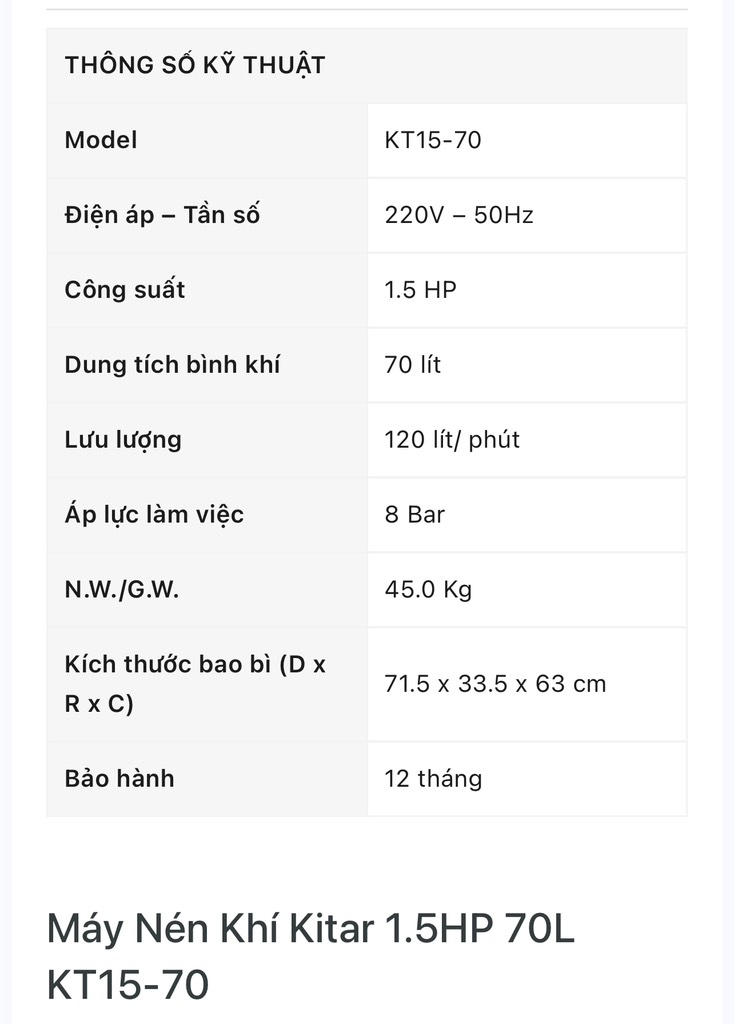This screenshot has width=734, height=1024.
Task: Click the Model label cell
Action: 101,140
